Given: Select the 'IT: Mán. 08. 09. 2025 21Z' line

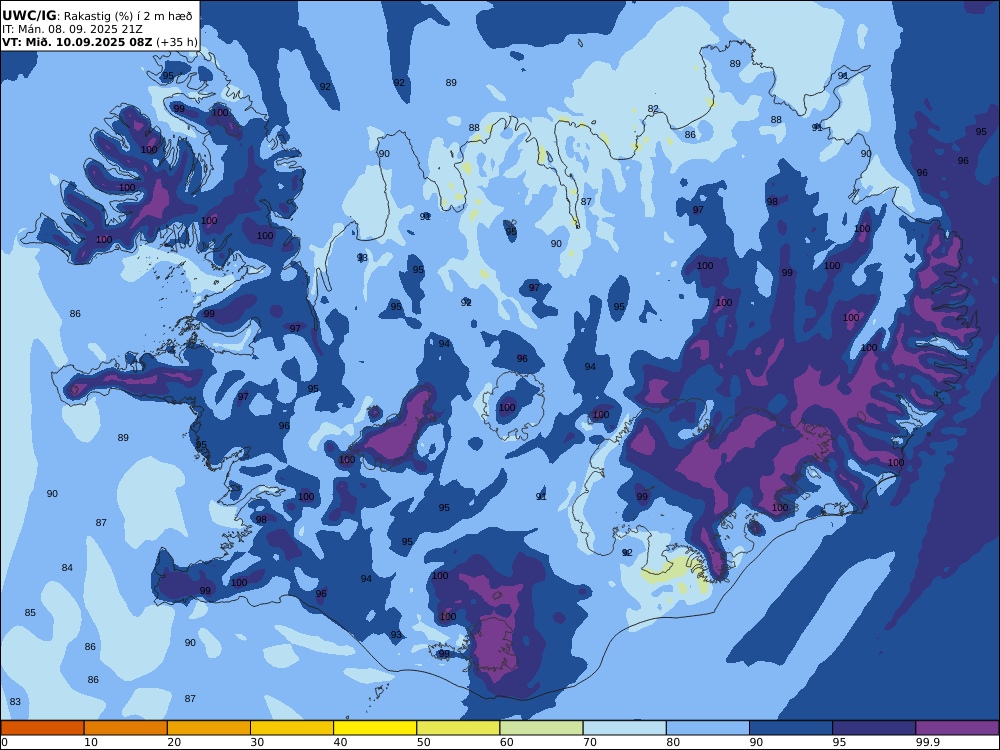Looking at the screenshot, I should [x=72, y=29].
